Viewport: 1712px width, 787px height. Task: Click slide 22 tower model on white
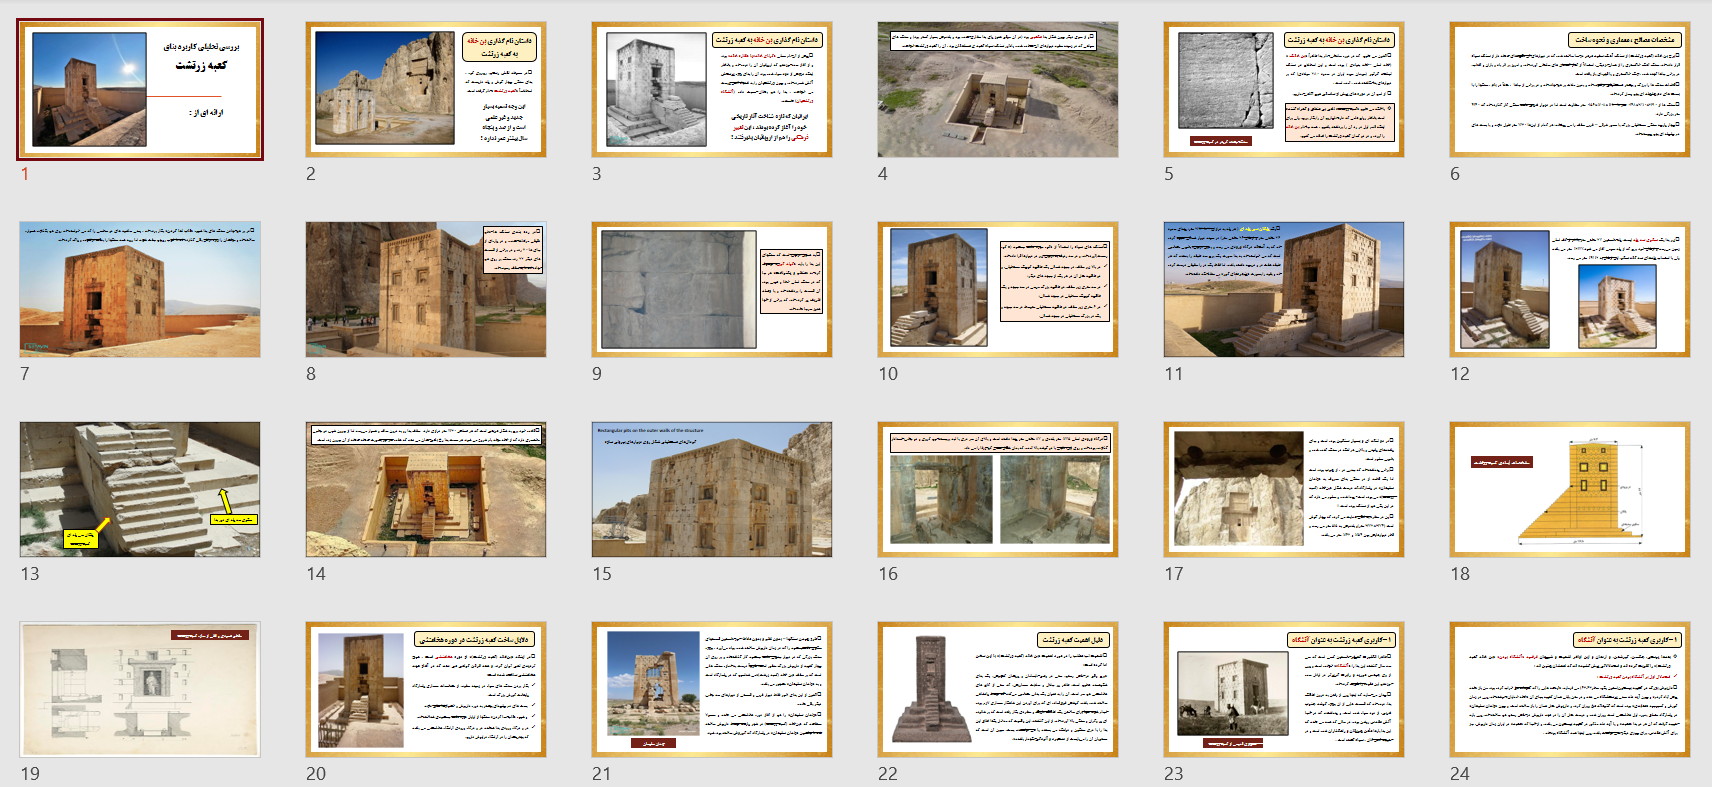pyautogui.click(x=998, y=689)
